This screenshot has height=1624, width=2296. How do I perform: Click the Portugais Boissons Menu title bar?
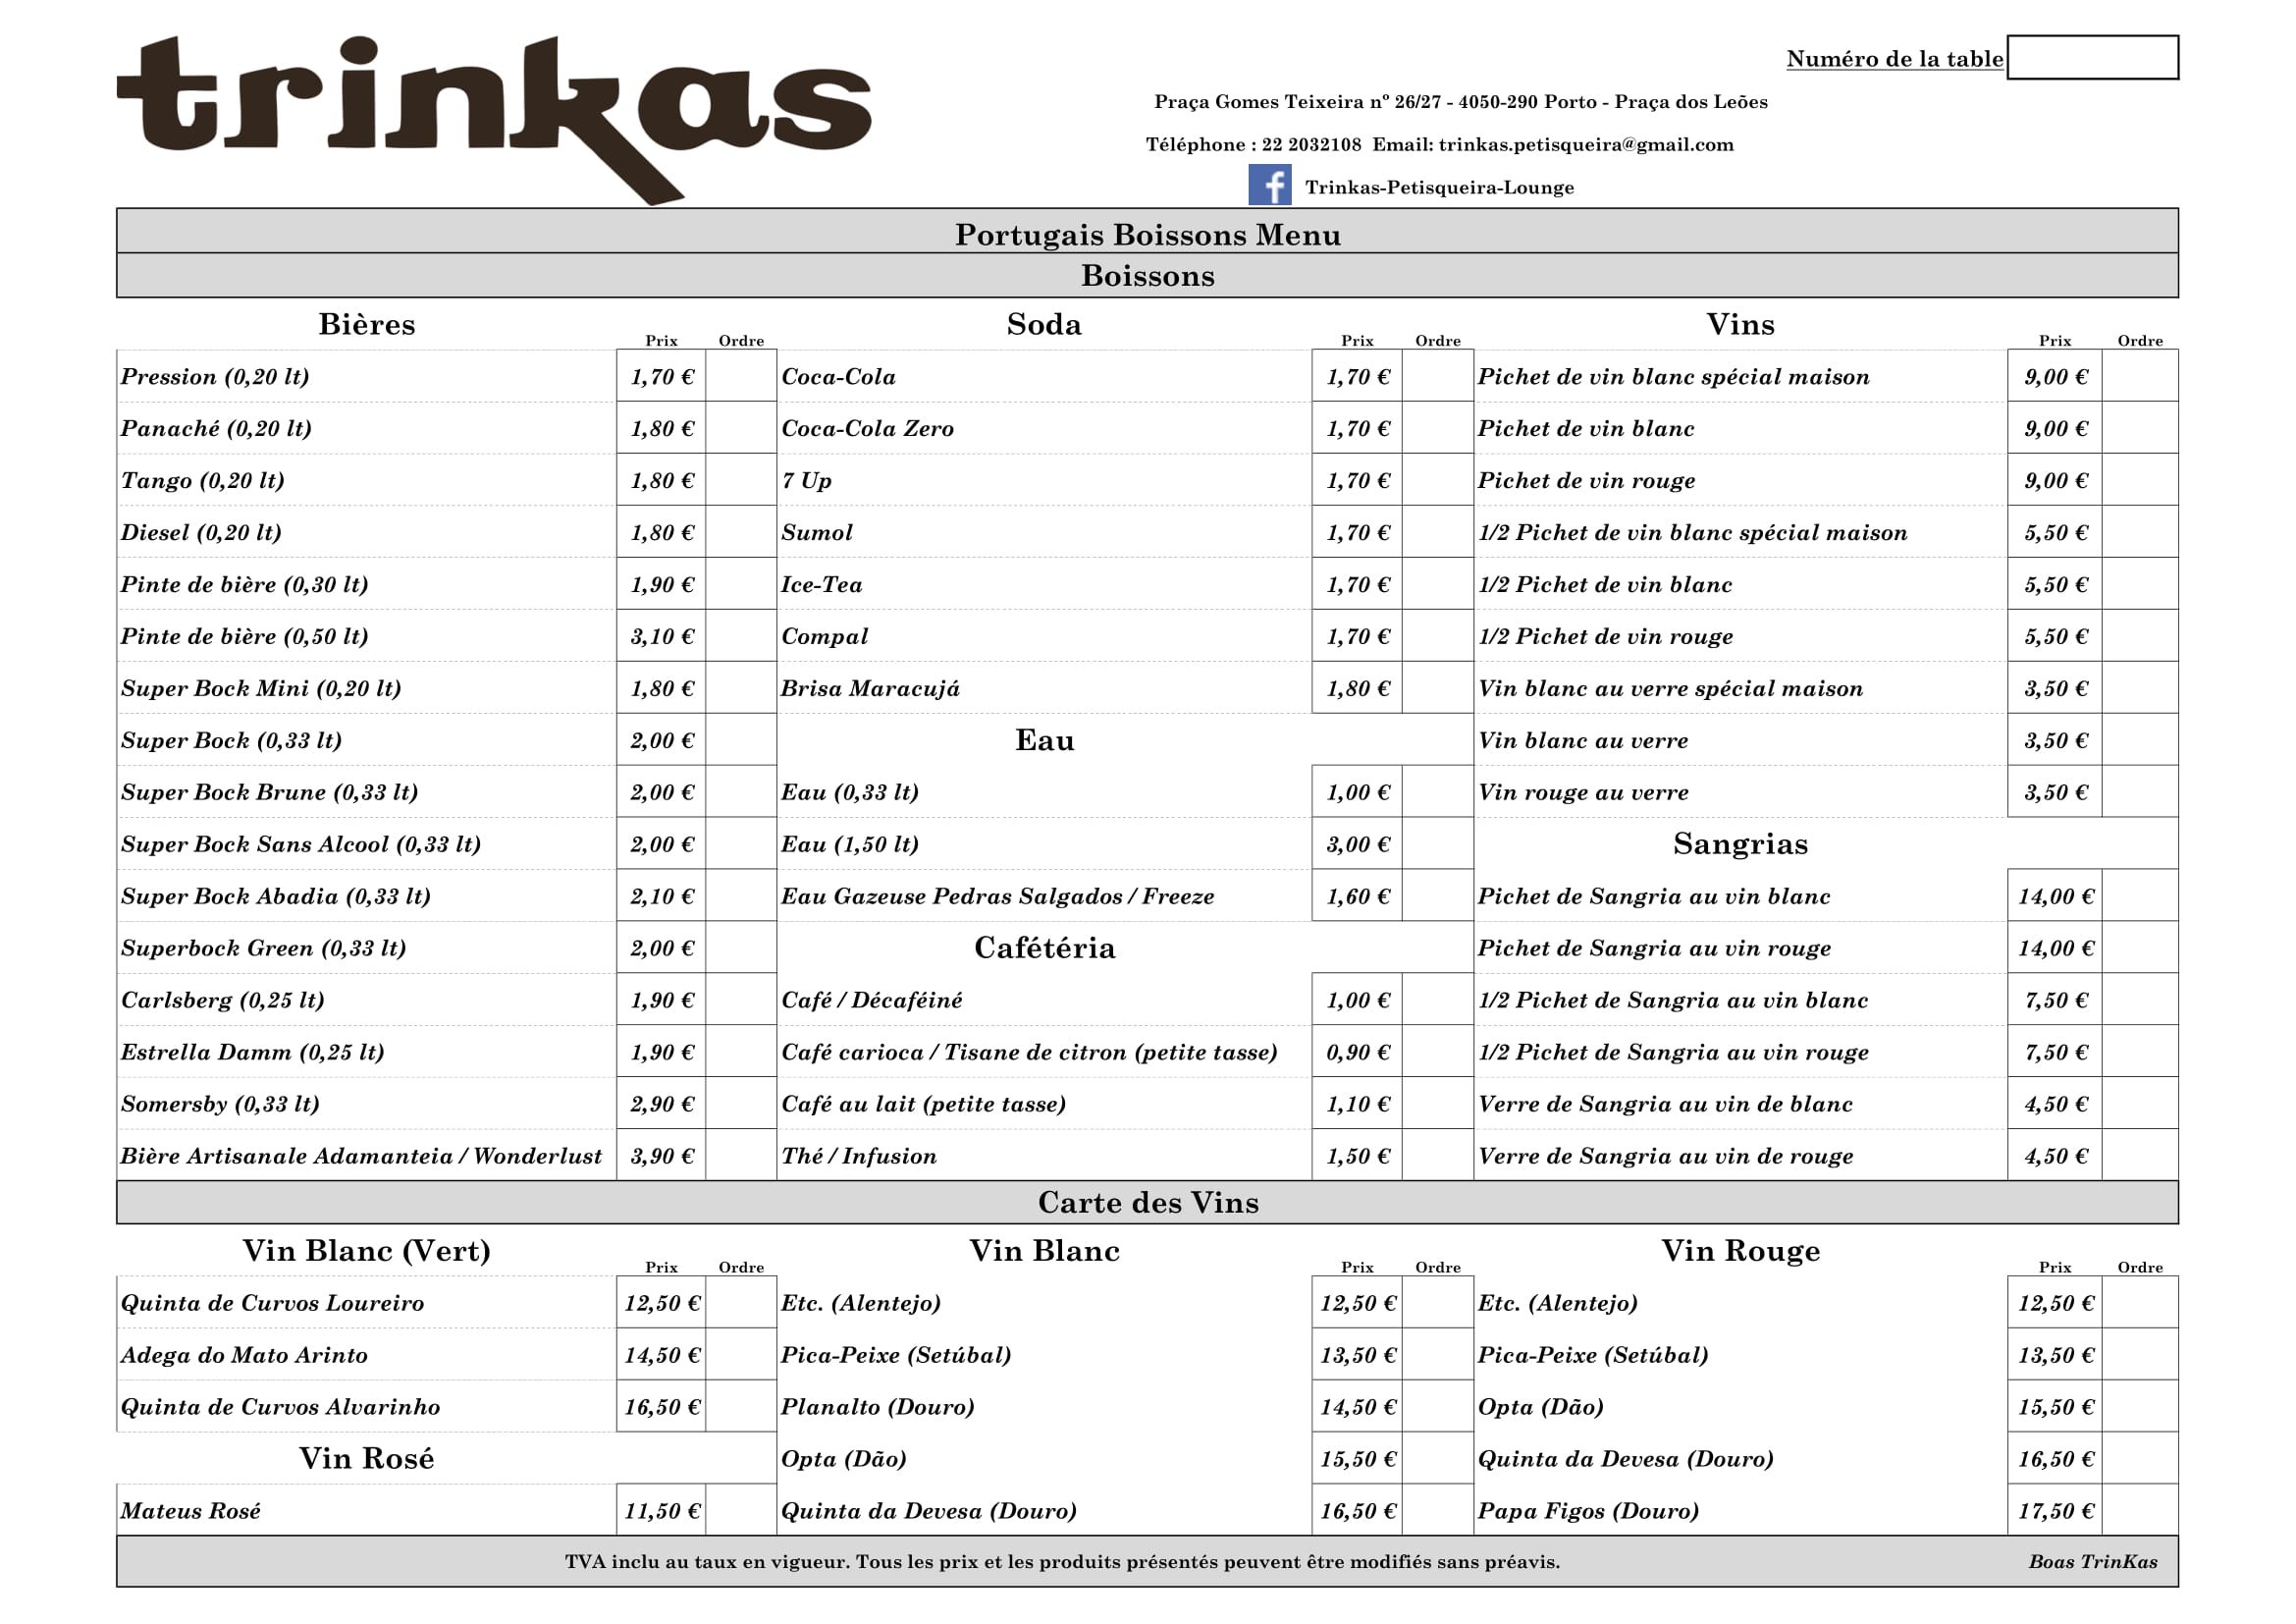tap(1147, 234)
